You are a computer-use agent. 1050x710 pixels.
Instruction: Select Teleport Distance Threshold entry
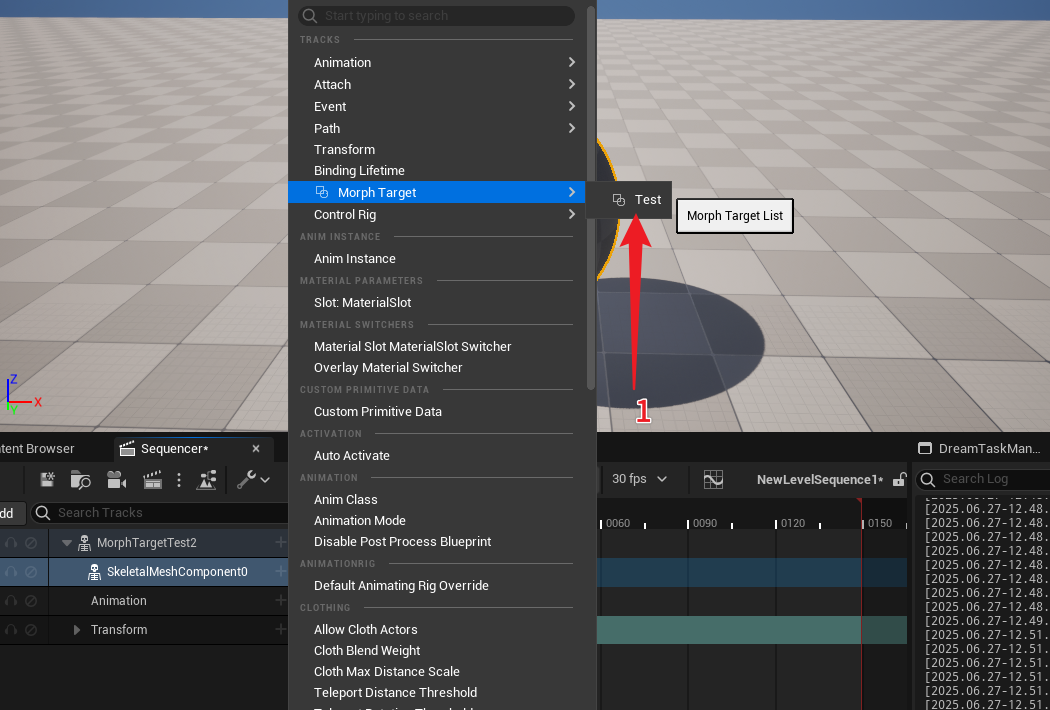point(437,693)
